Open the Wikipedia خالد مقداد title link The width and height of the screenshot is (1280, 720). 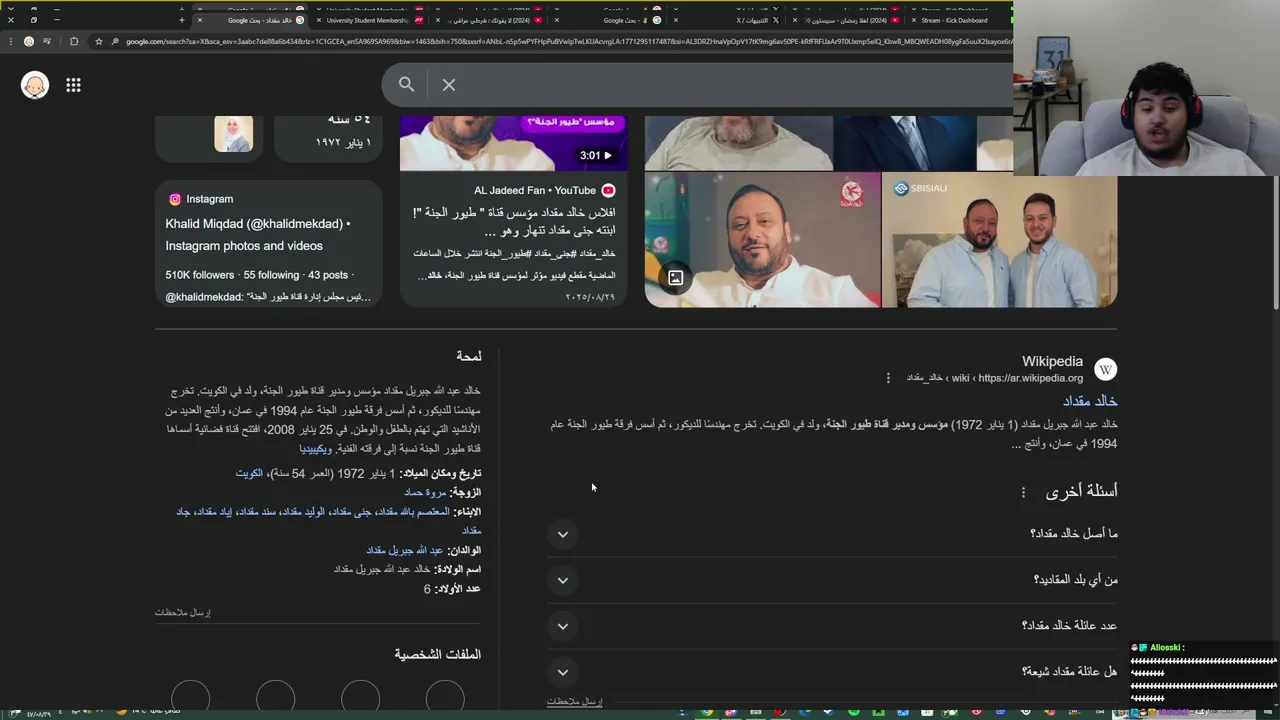pos(1090,401)
